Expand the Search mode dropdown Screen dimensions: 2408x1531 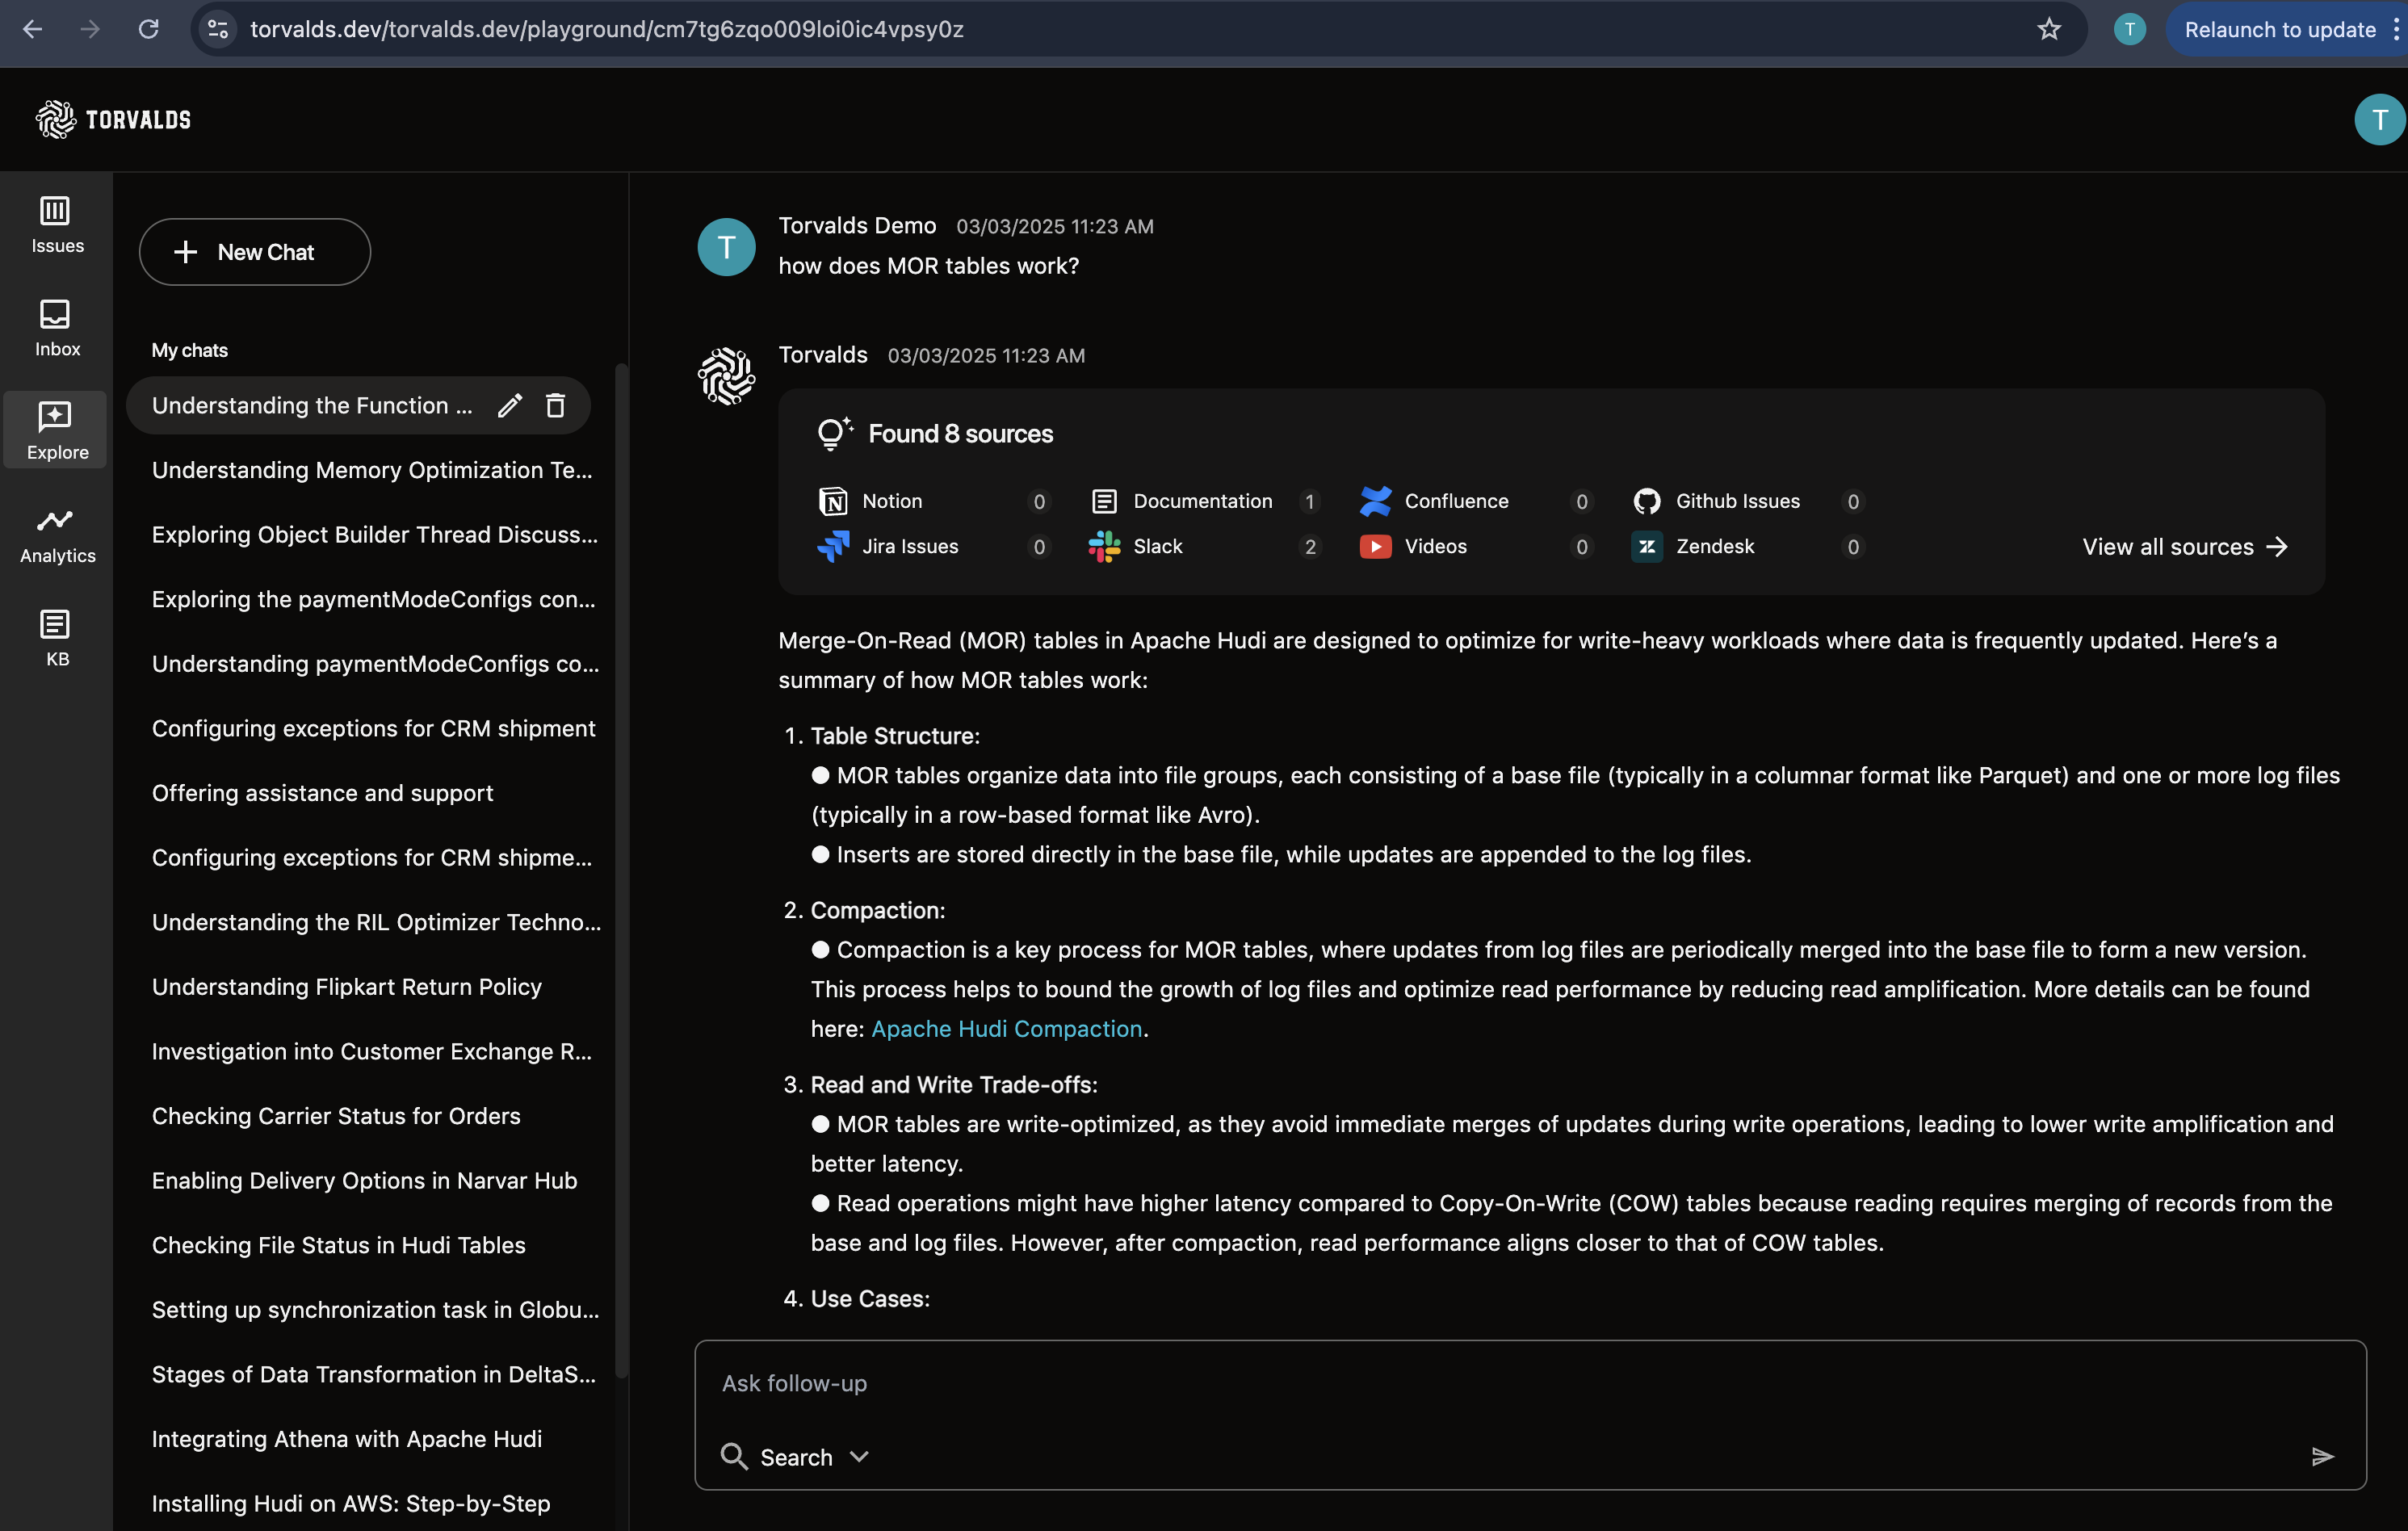[x=795, y=1457]
